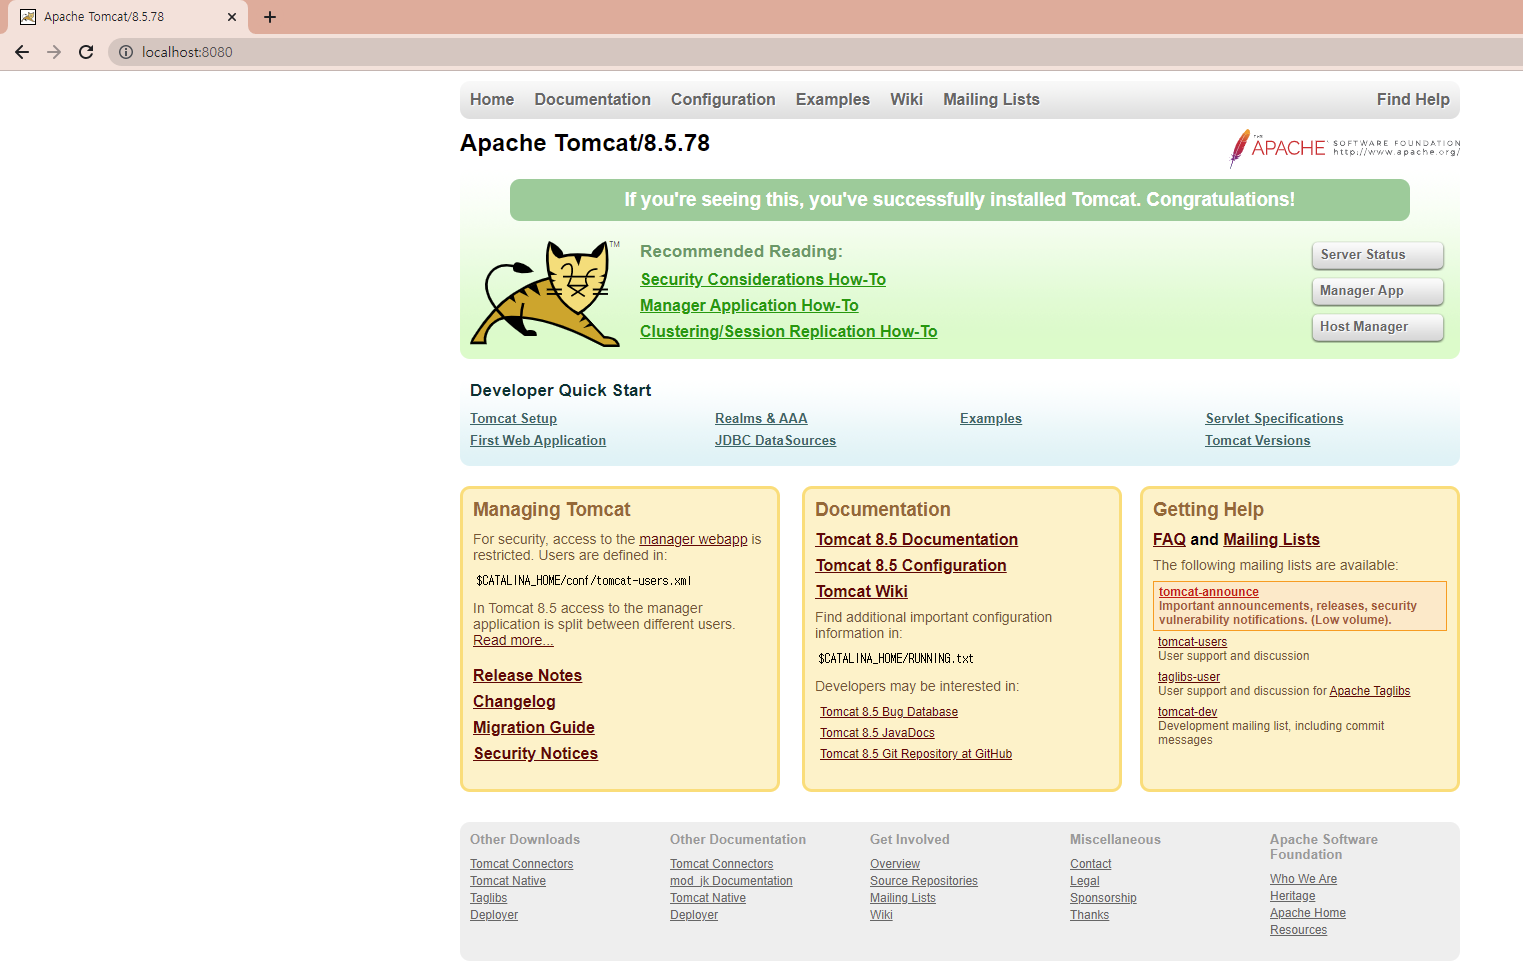Open Tomcat 8.5 Git Repository at GitHub

pyautogui.click(x=916, y=754)
